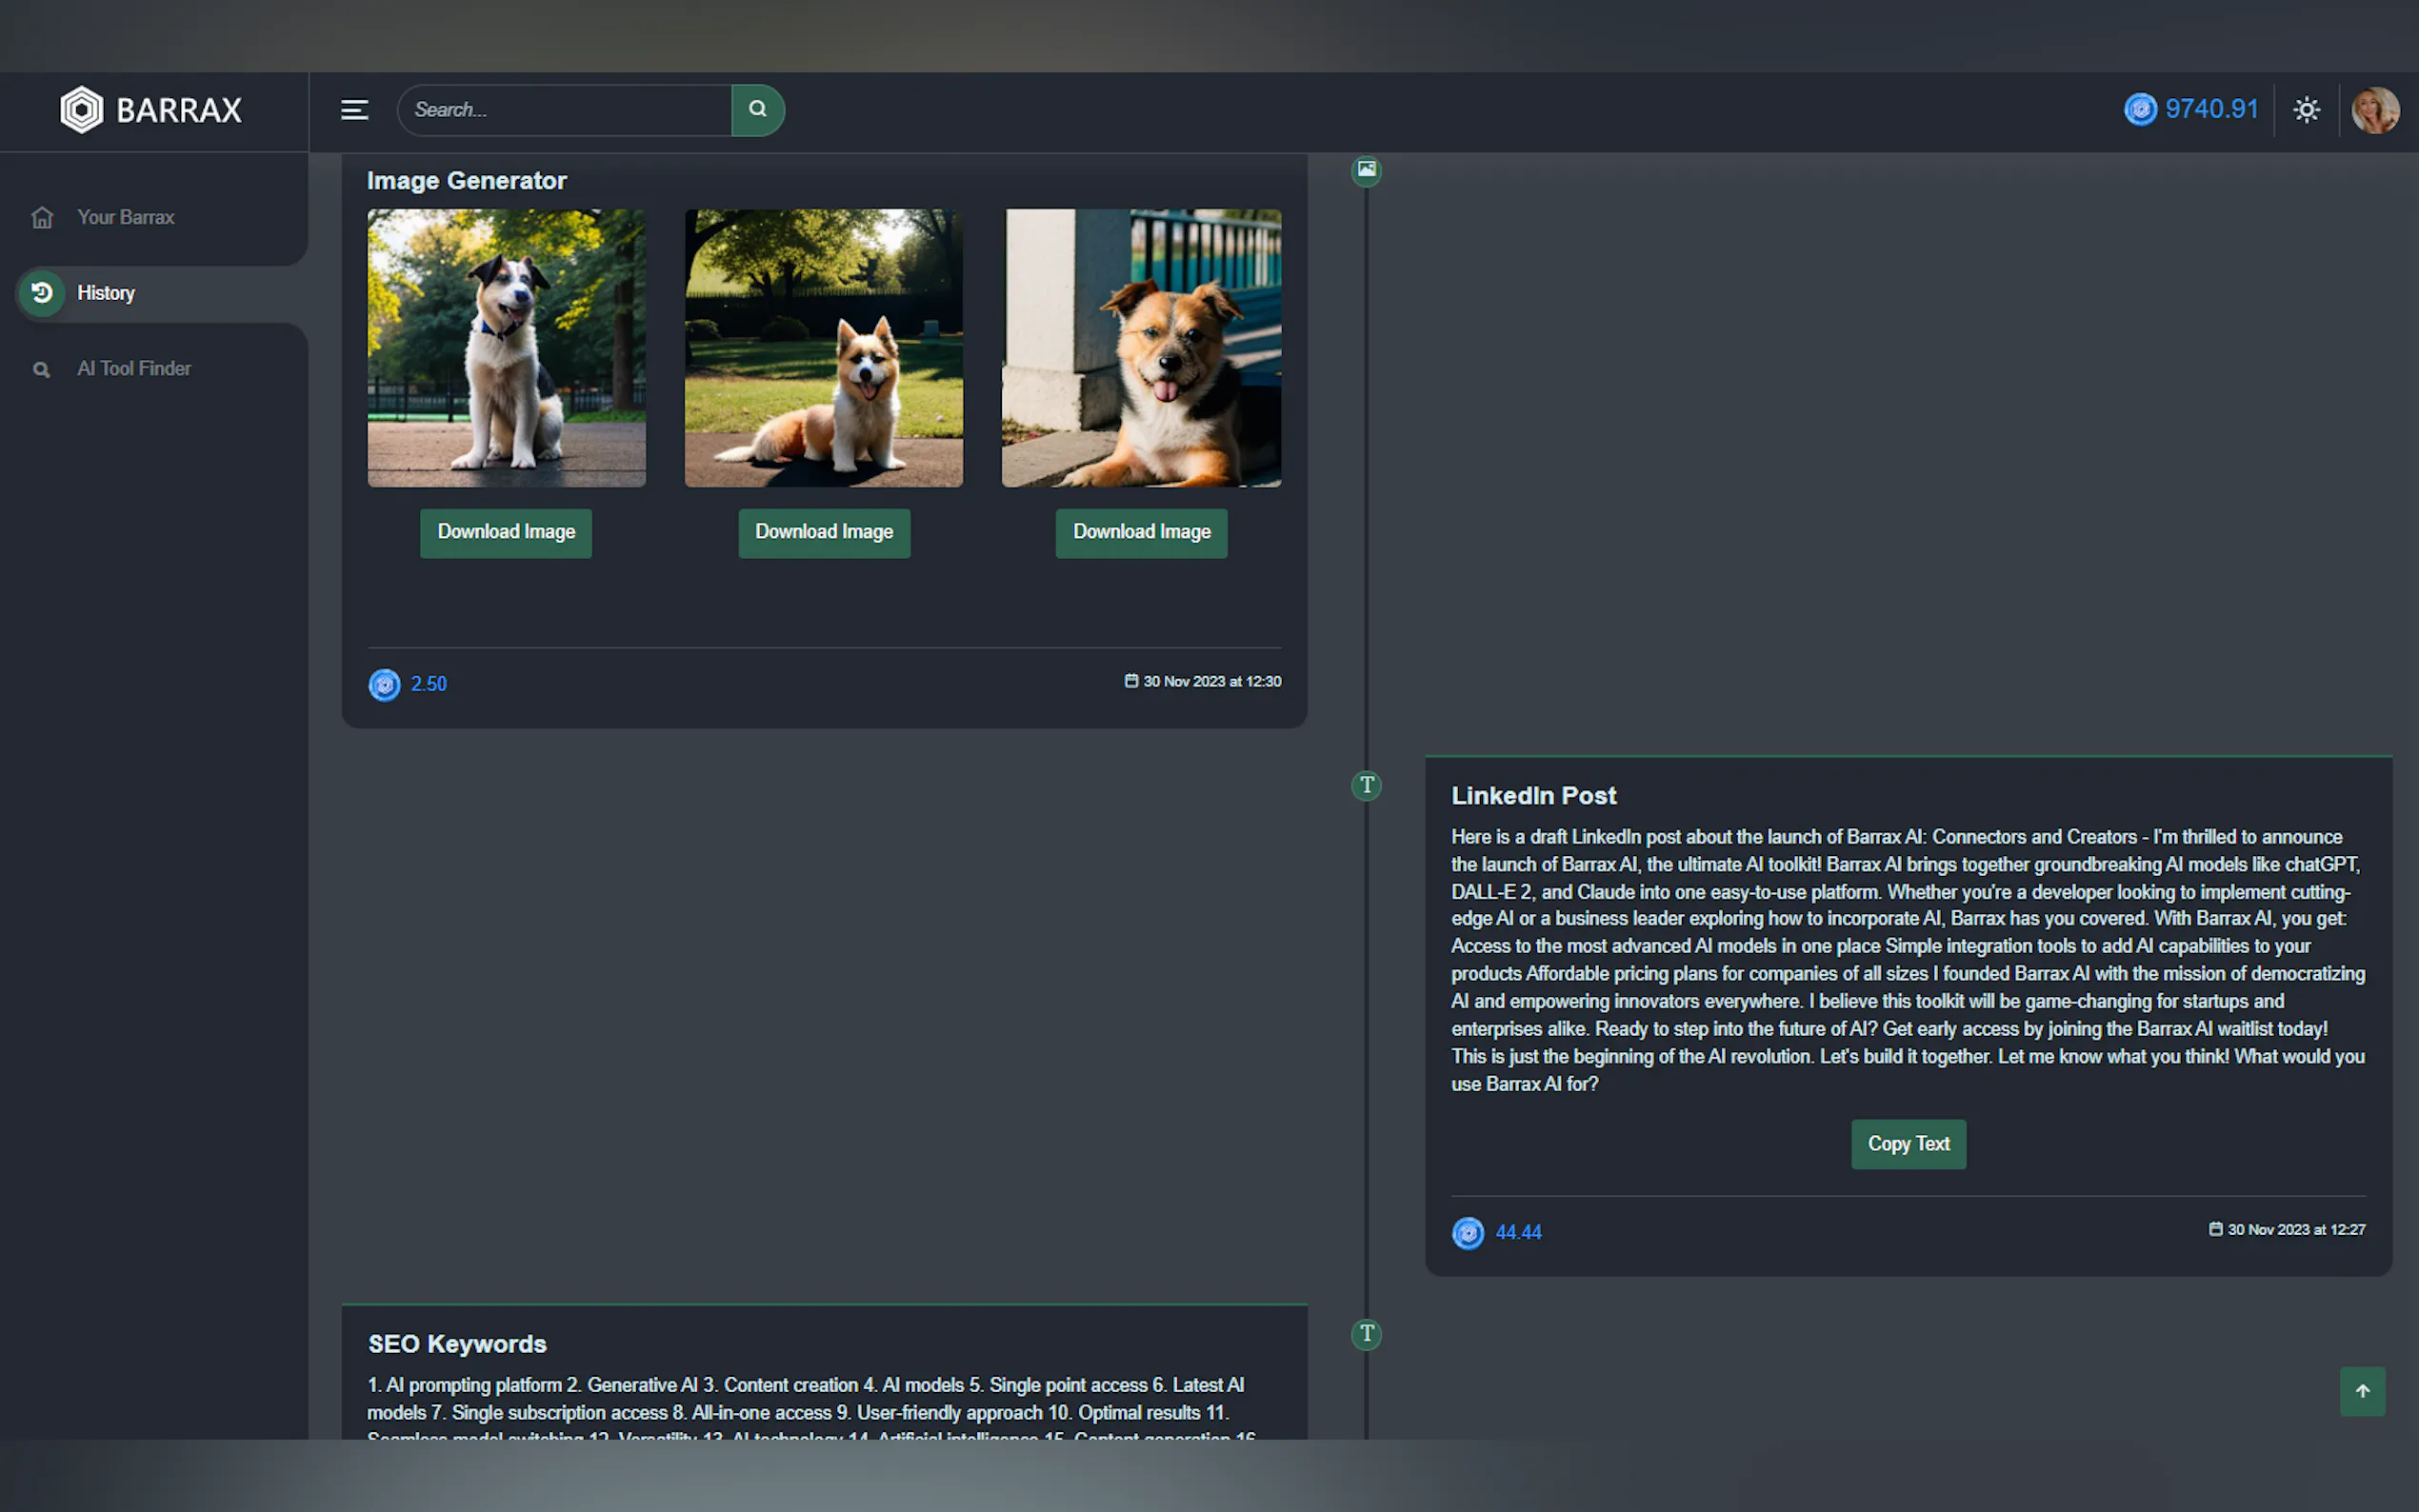The width and height of the screenshot is (2419, 1512).
Task: Click the 30 Nov 2023 at 12:30 timestamp
Action: coord(1212,681)
